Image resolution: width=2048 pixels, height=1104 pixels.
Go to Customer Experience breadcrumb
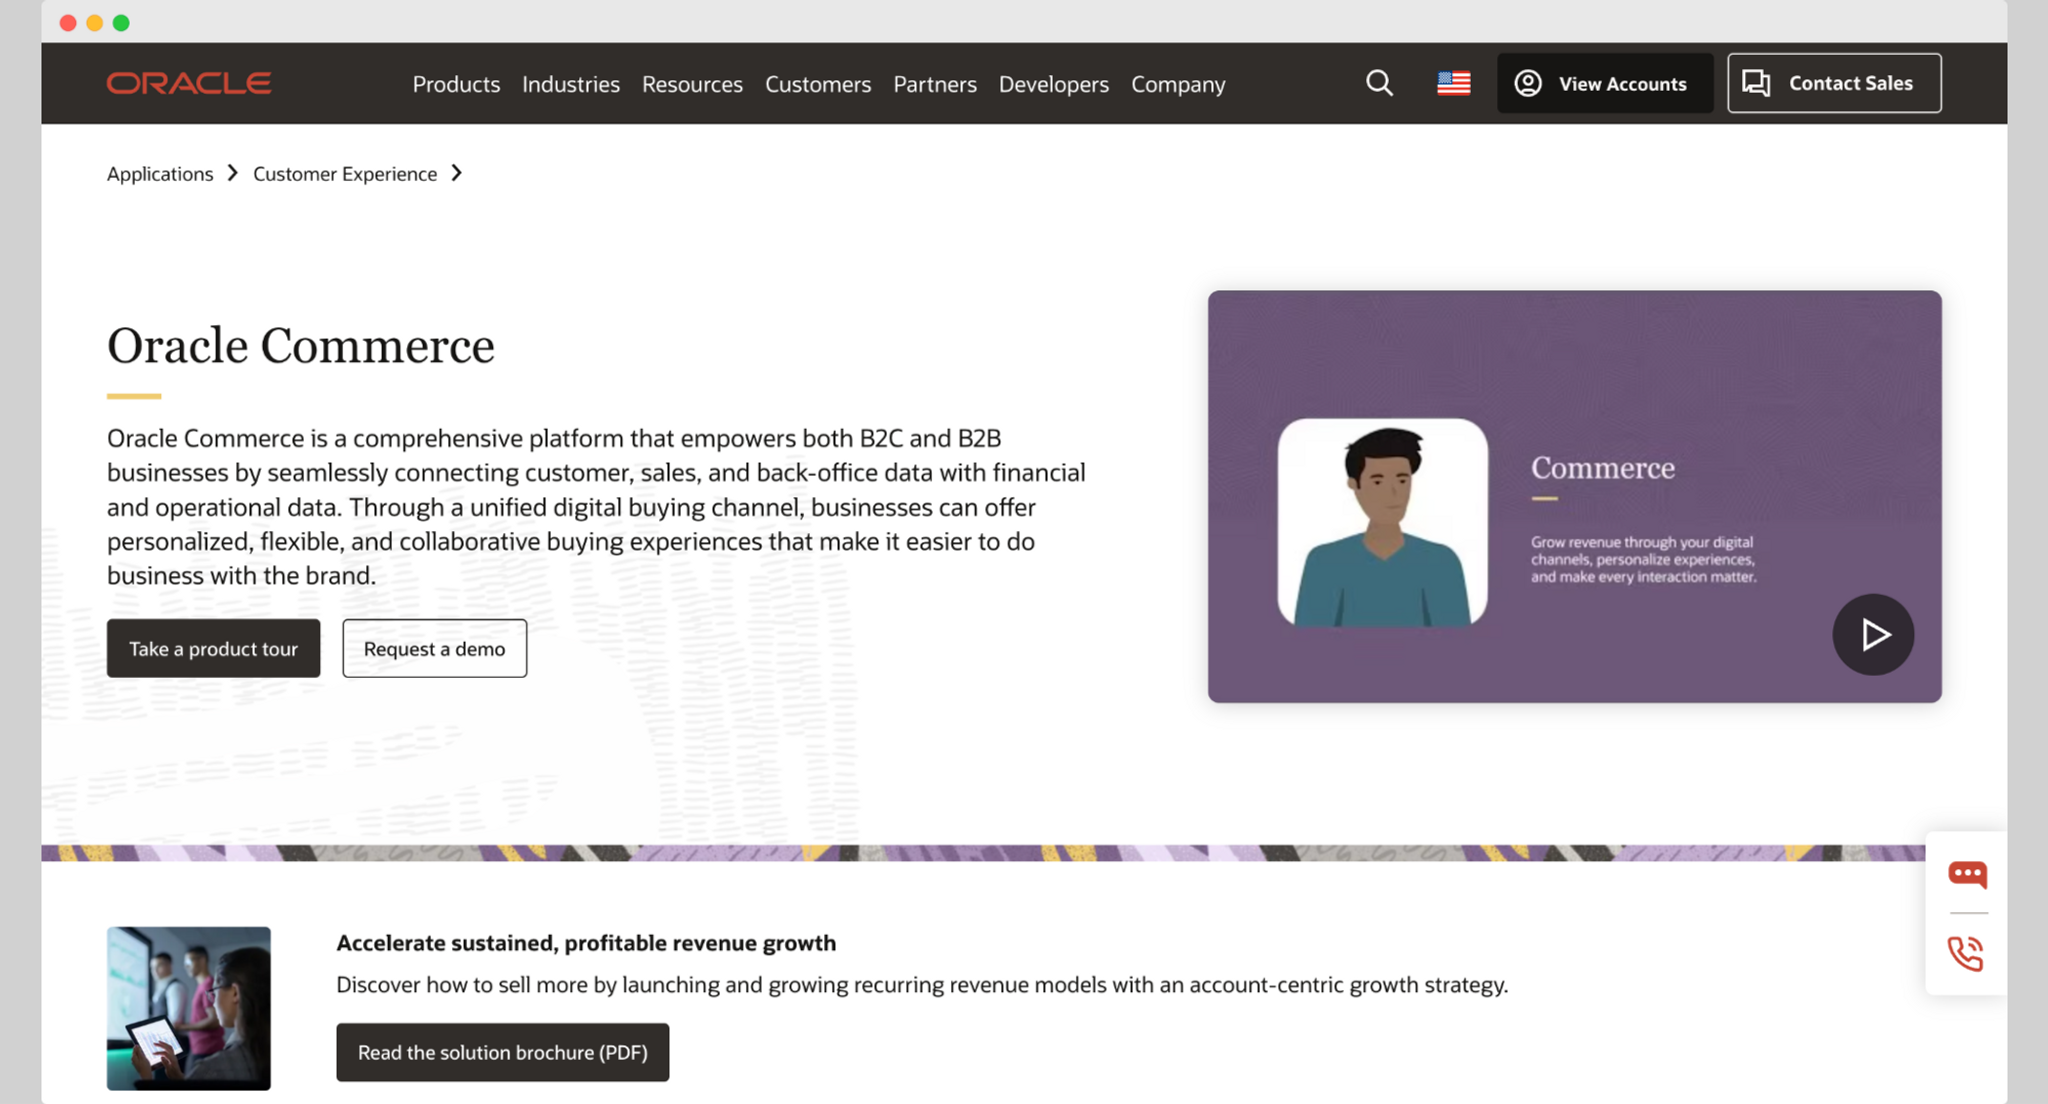[x=345, y=174]
